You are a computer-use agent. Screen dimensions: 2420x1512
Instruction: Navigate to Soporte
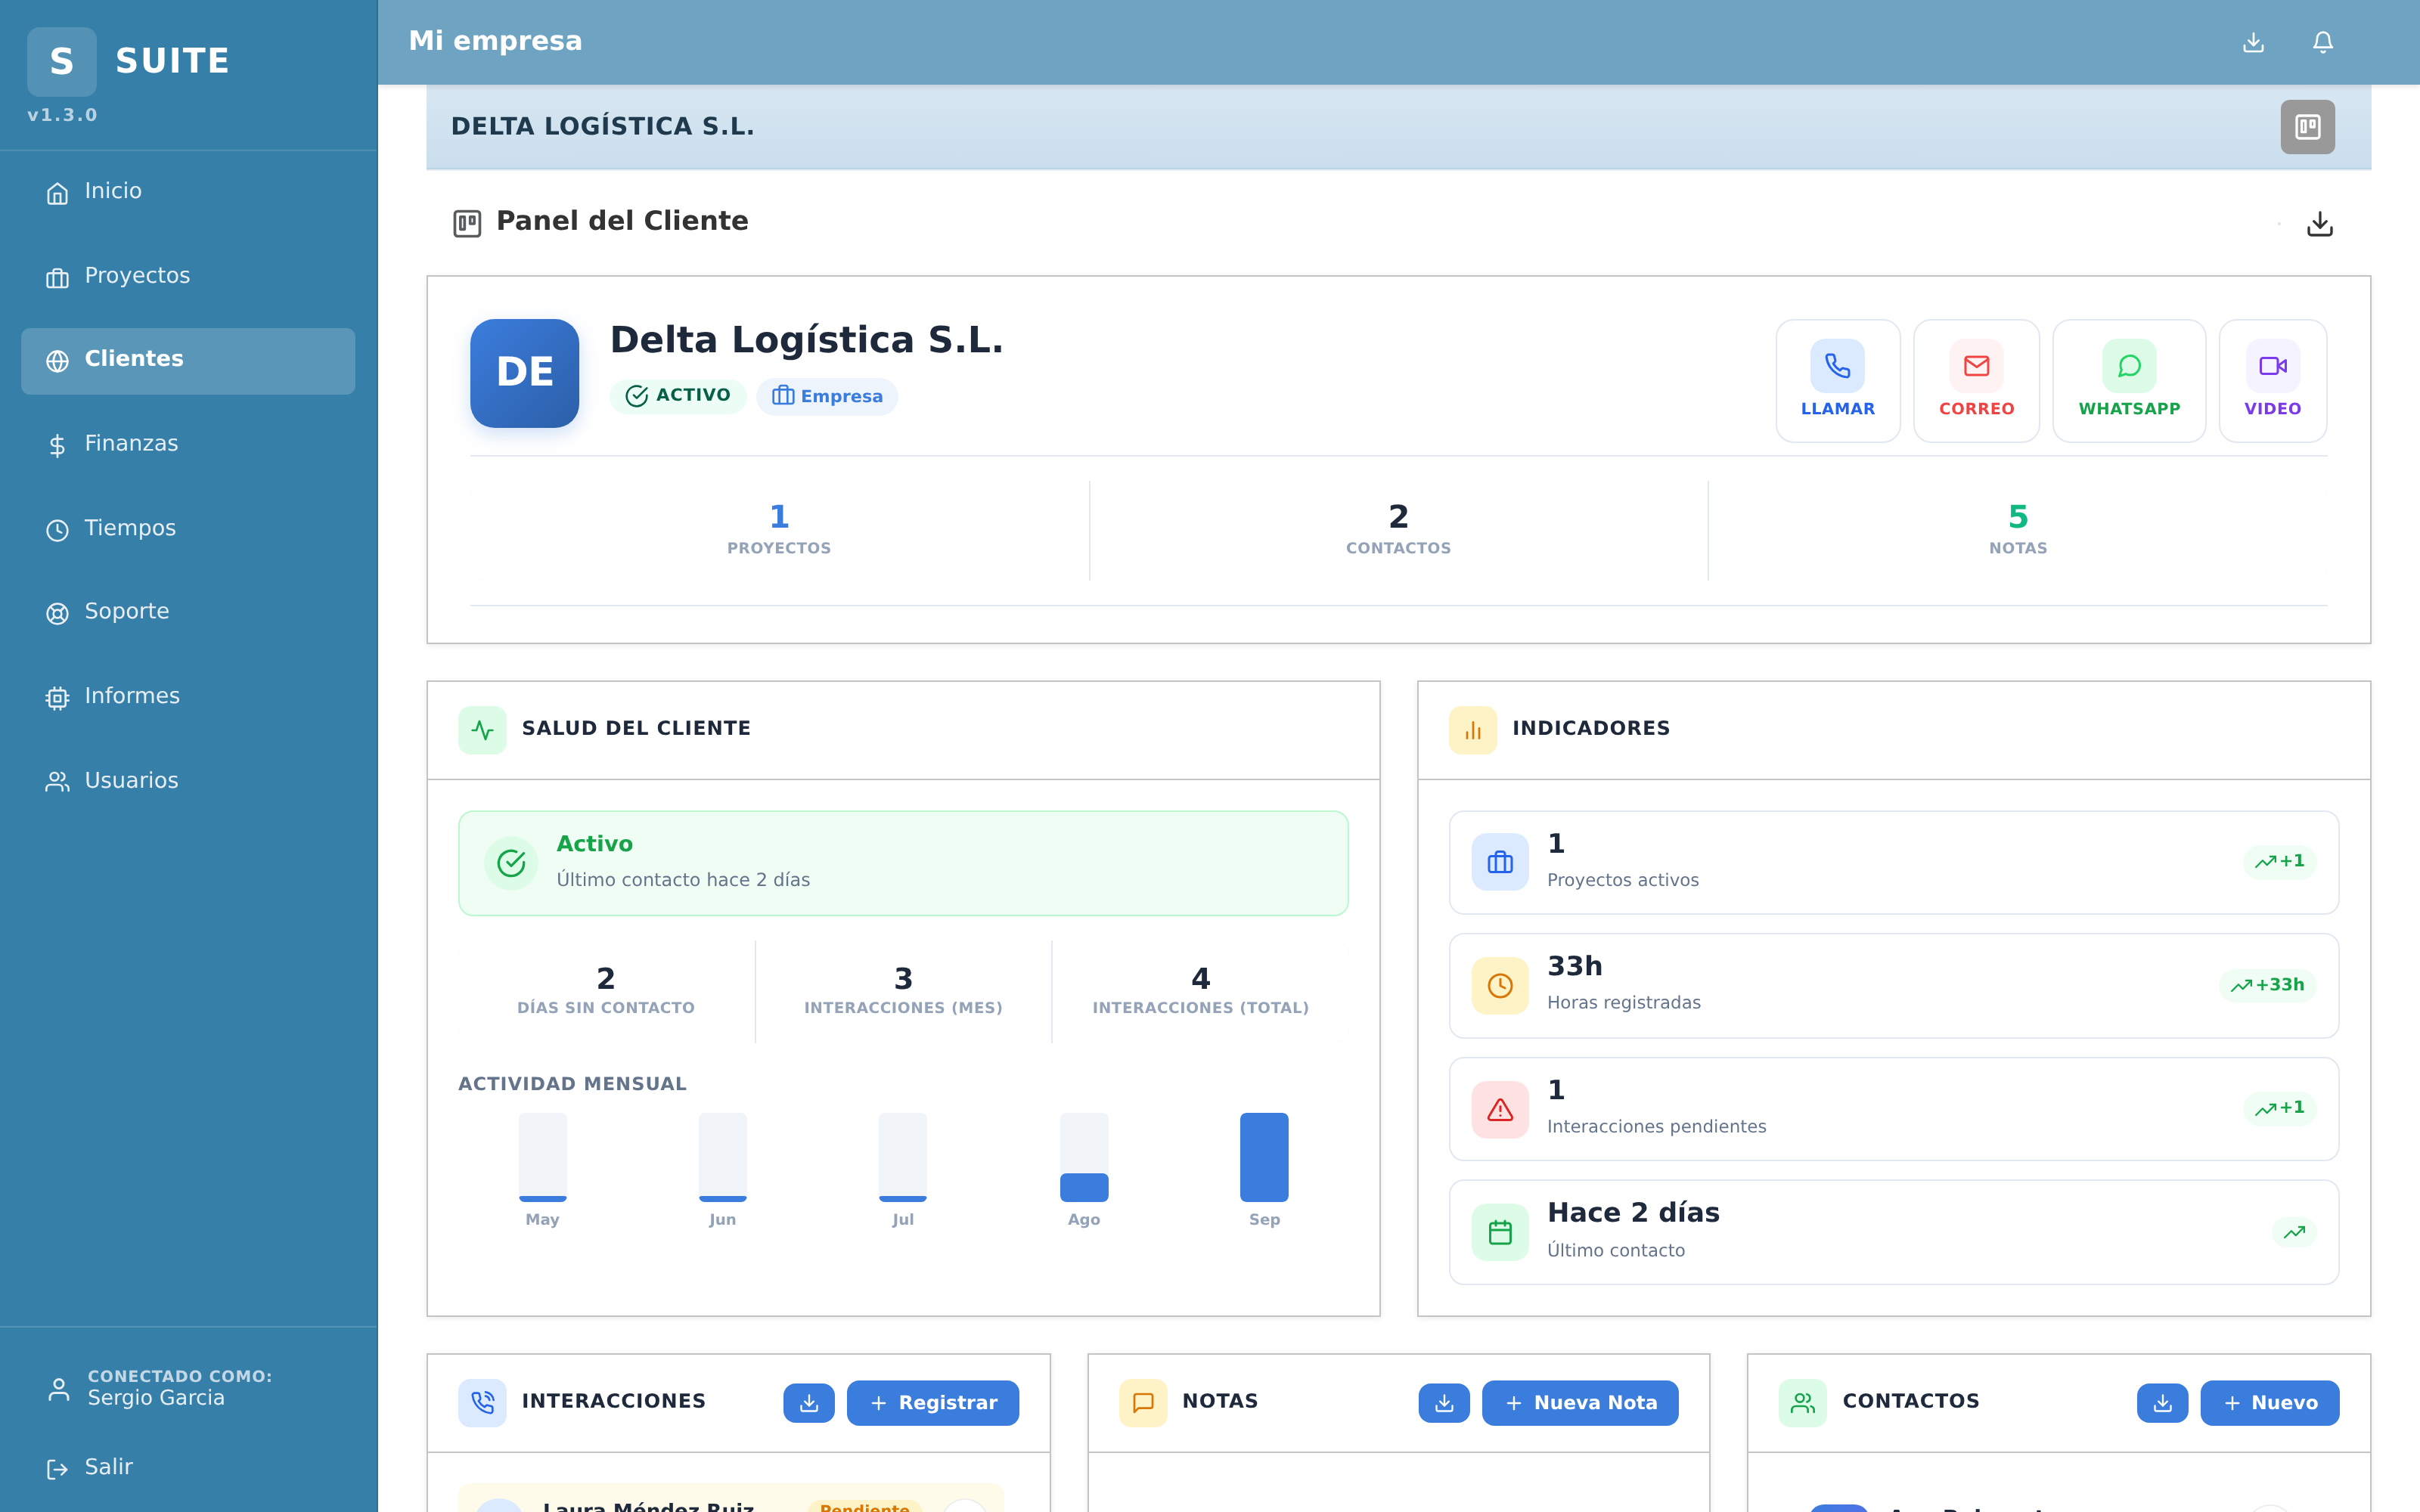click(188, 612)
